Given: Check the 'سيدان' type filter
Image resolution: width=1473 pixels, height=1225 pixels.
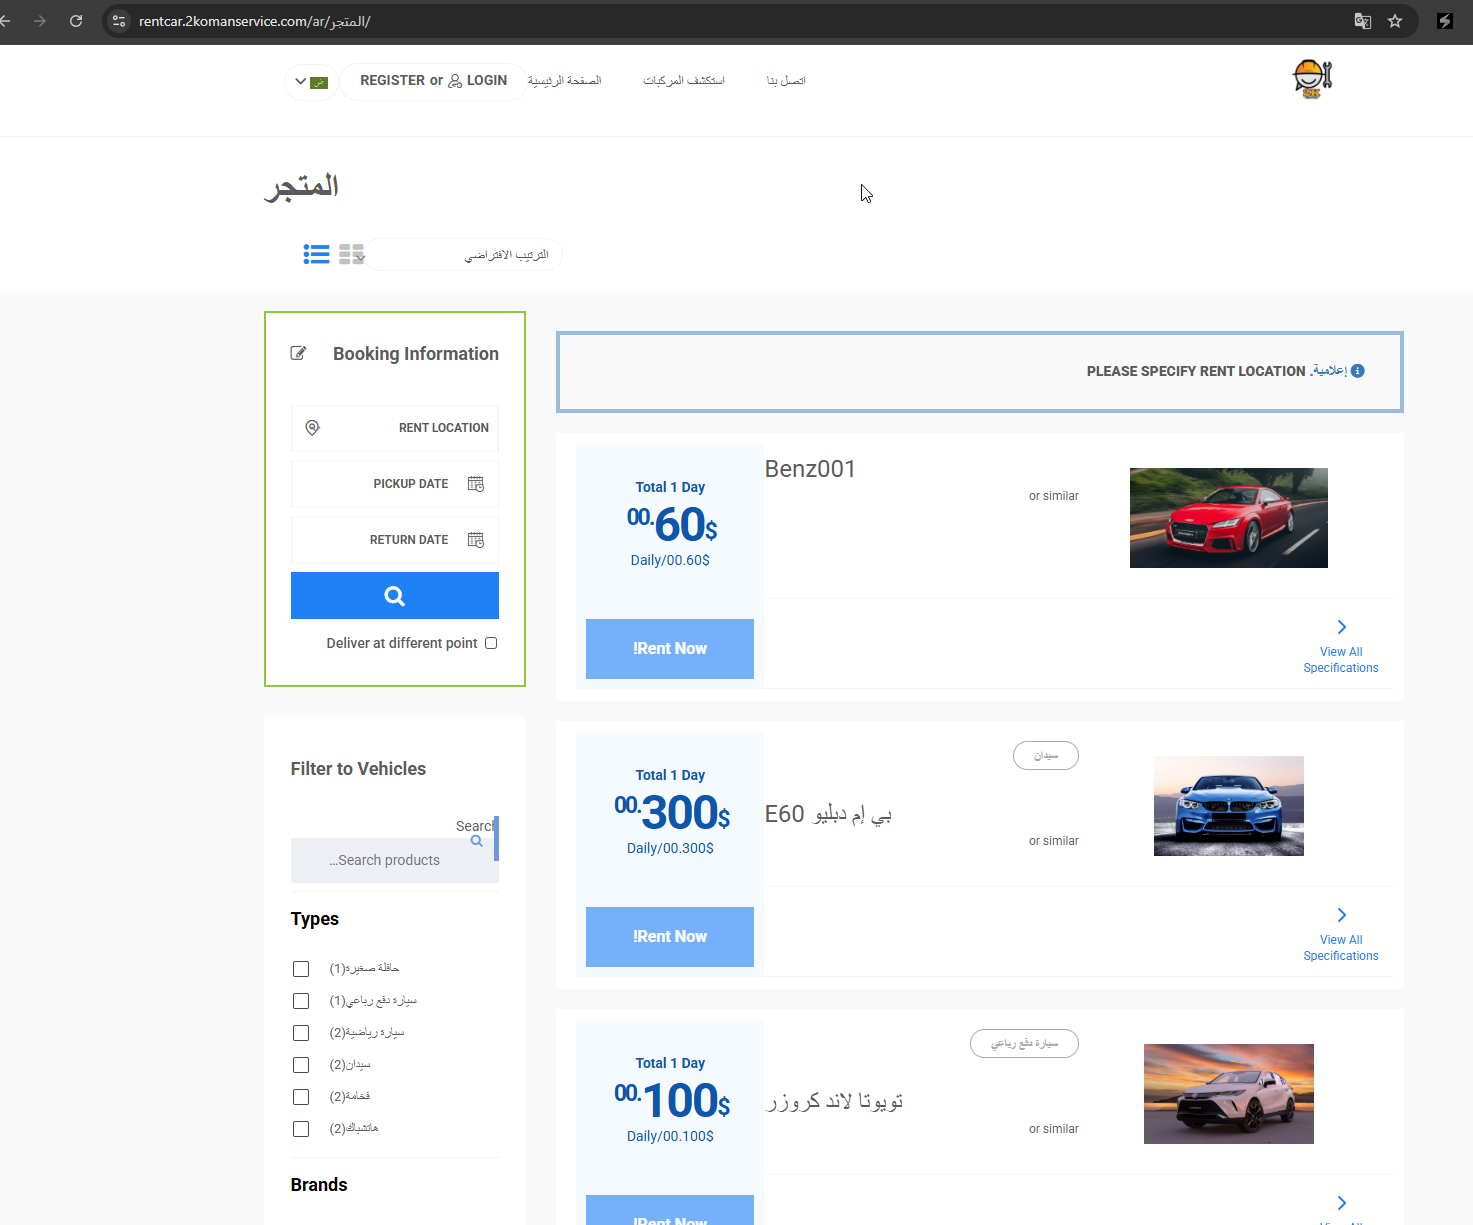Looking at the screenshot, I should 301,1065.
